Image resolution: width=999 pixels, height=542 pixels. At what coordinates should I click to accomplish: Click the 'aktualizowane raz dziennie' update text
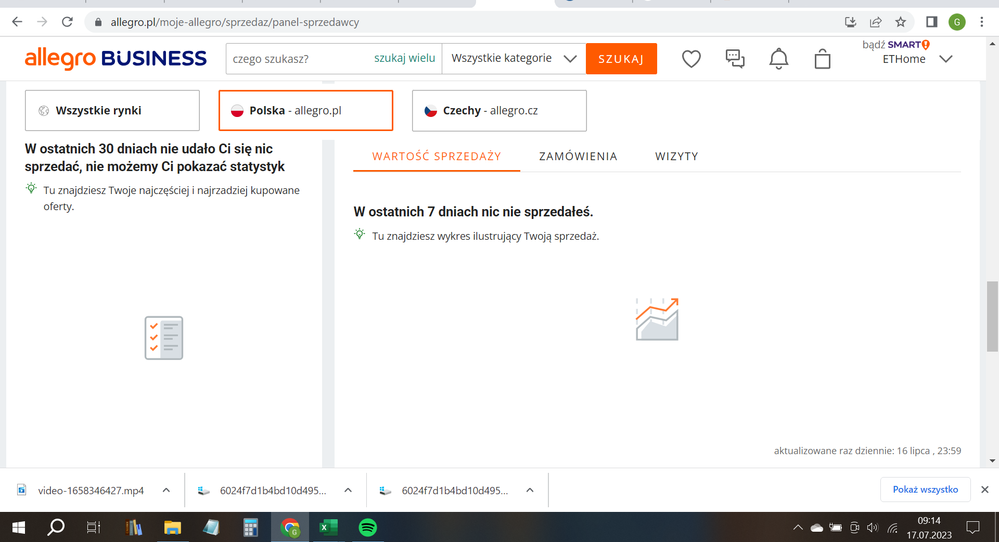click(867, 450)
